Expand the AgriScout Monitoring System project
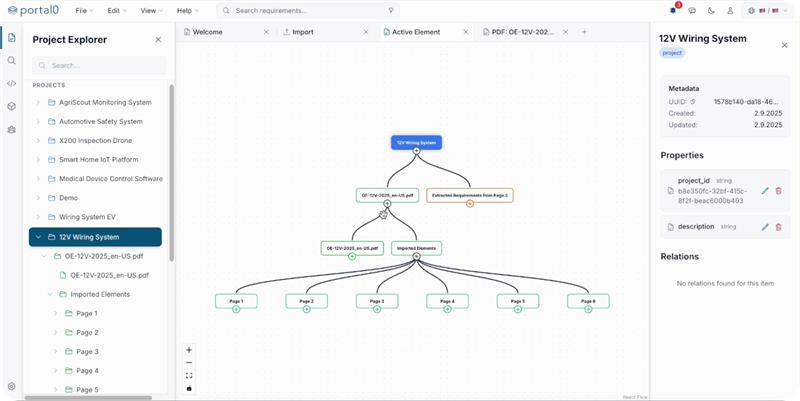Image resolution: width=800 pixels, height=401 pixels. coord(38,103)
